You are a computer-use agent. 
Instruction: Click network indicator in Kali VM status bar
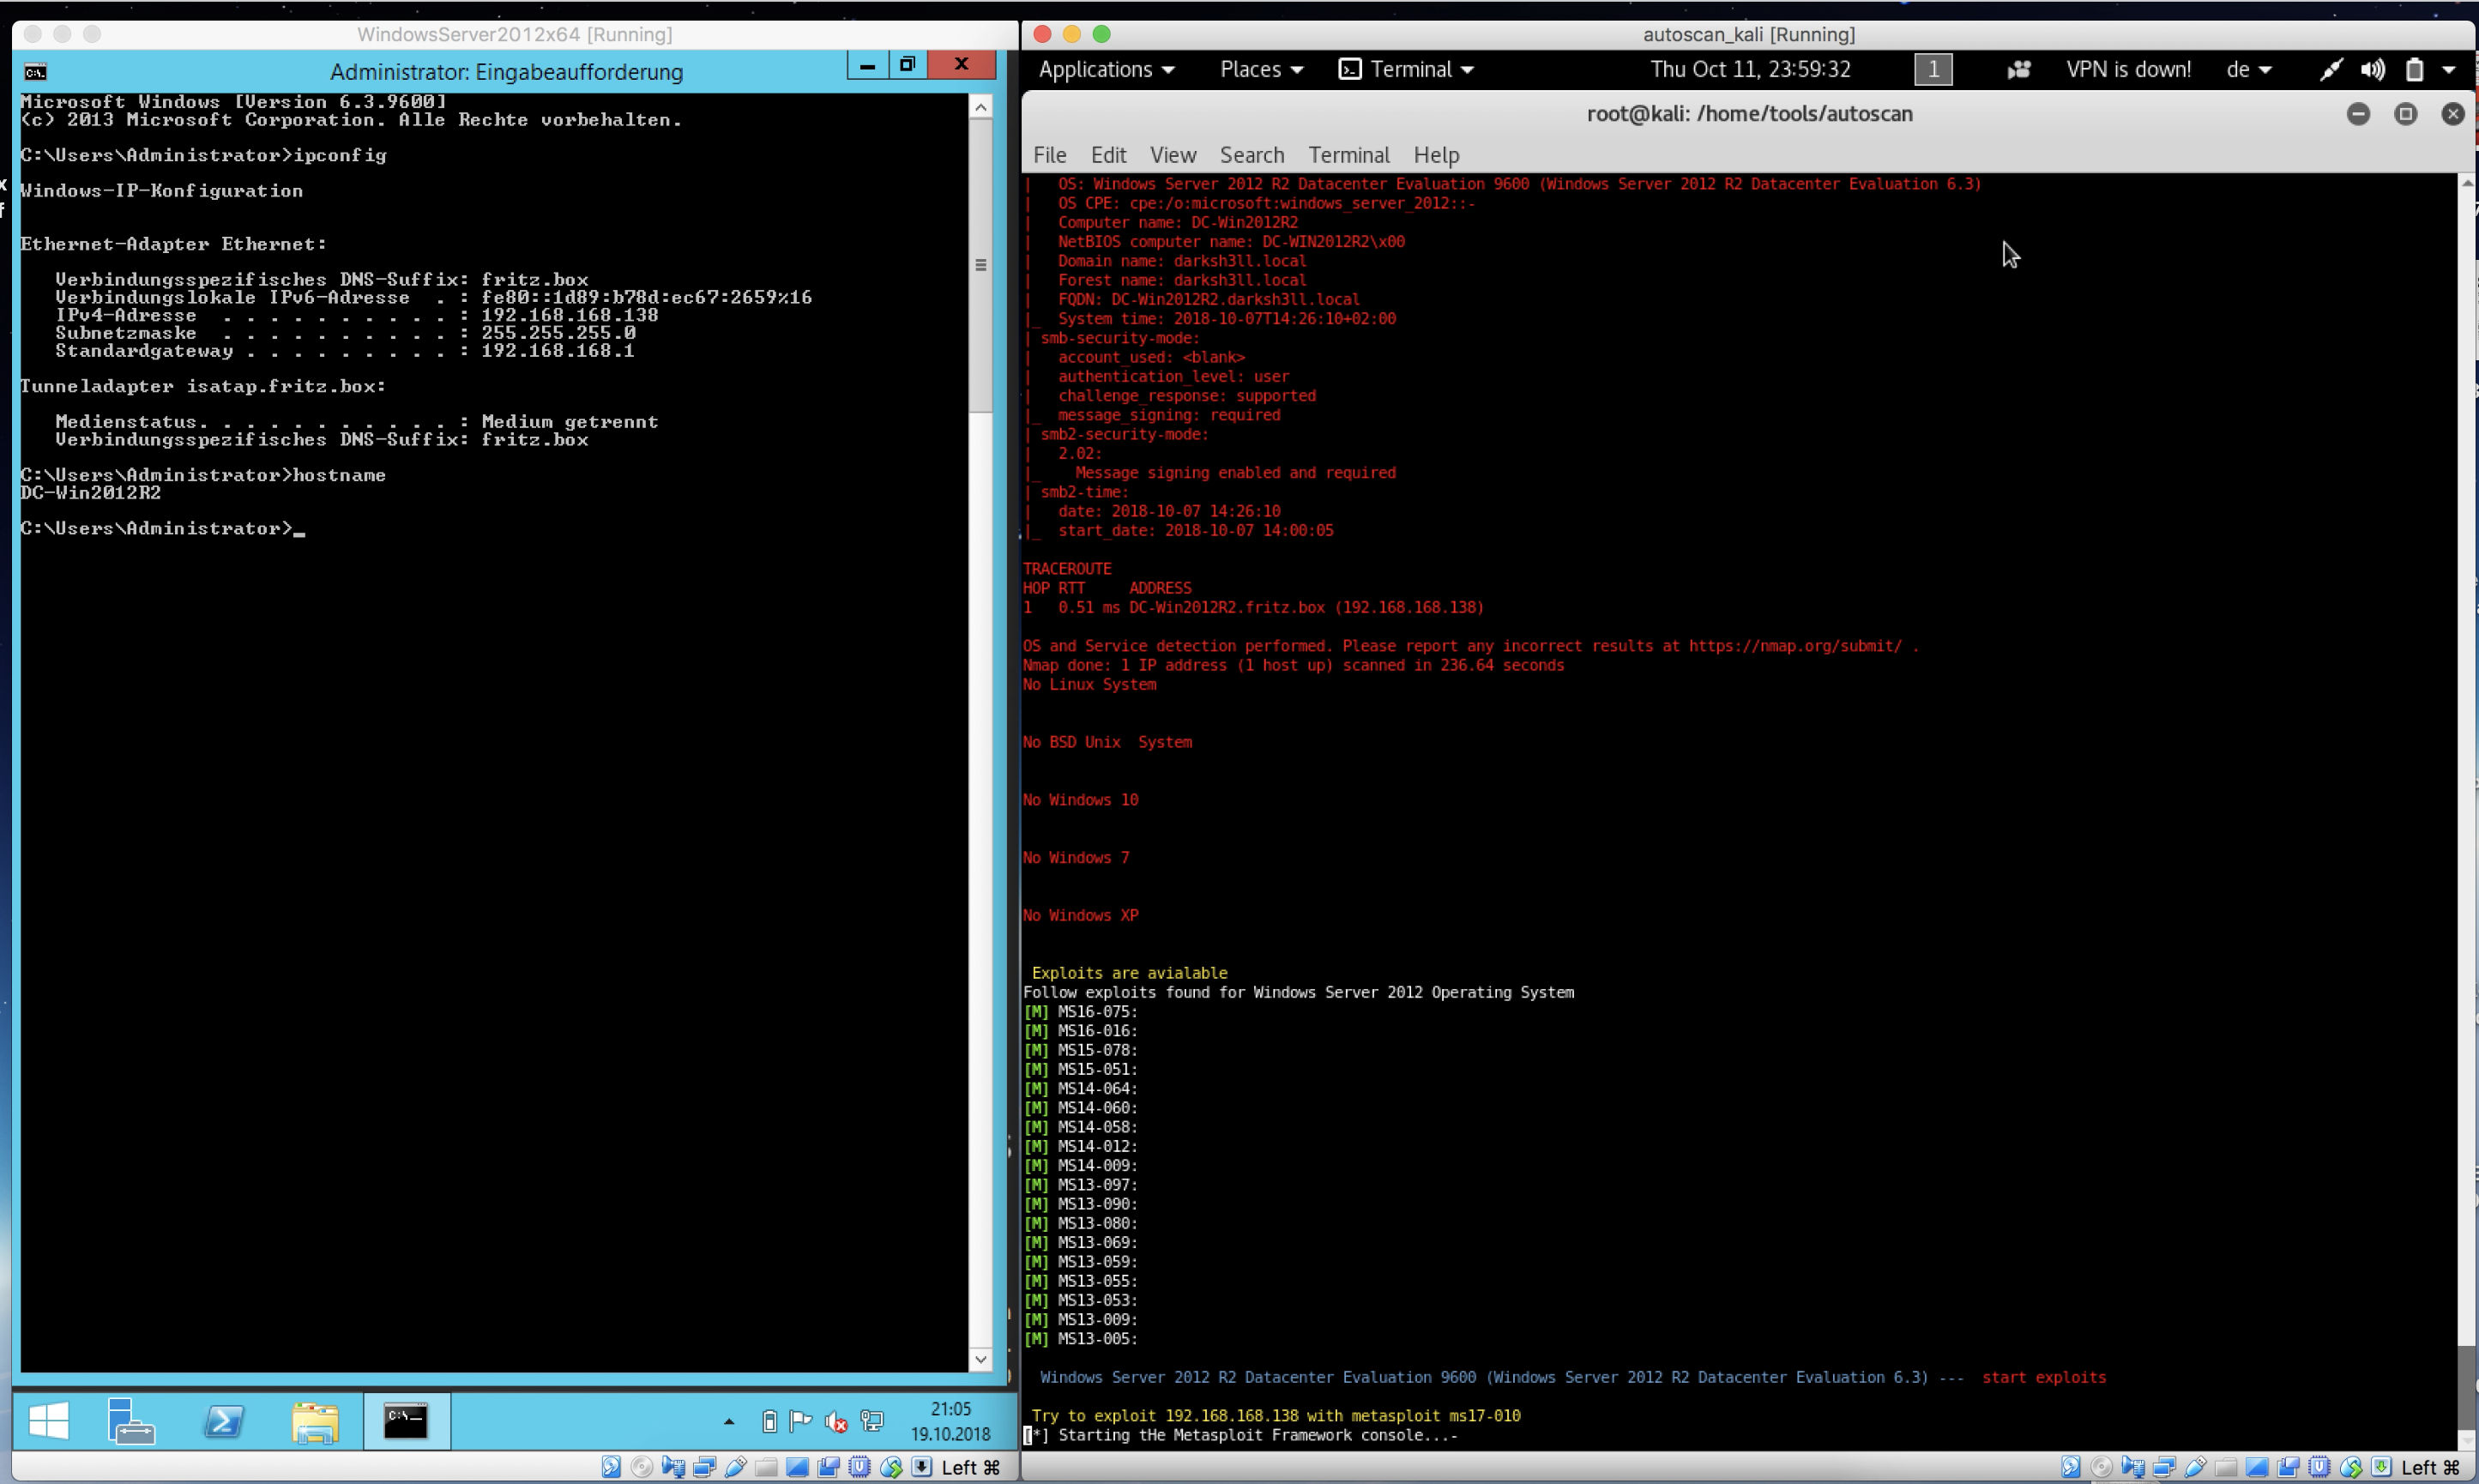(2164, 1467)
